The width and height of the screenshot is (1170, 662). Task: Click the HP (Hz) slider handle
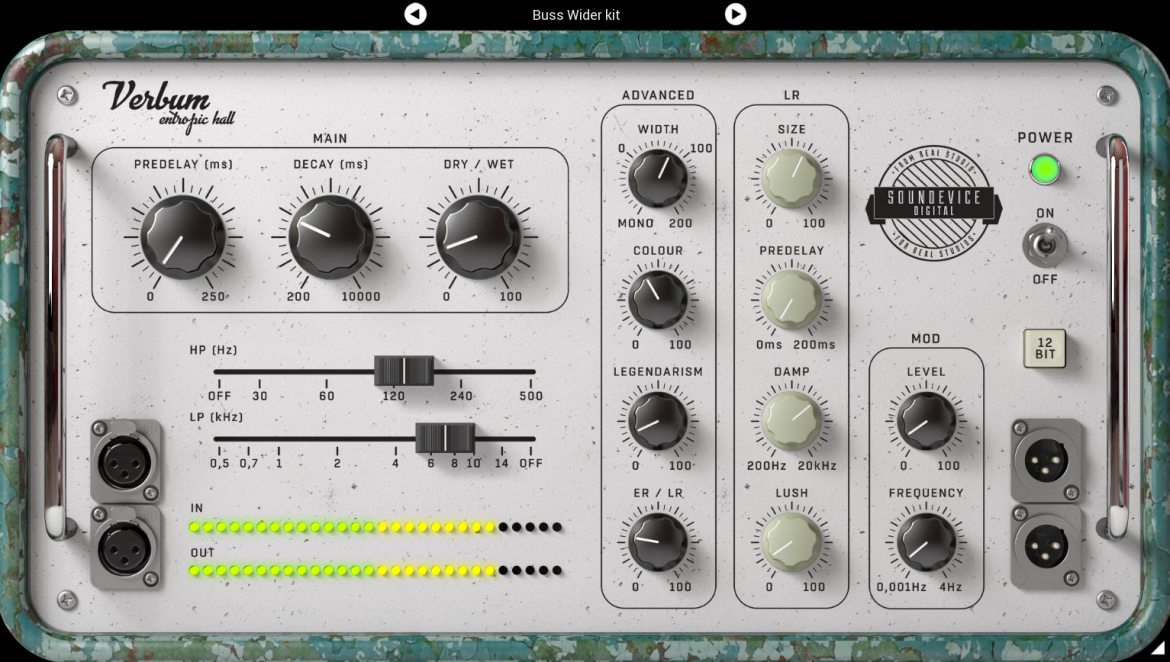404,371
